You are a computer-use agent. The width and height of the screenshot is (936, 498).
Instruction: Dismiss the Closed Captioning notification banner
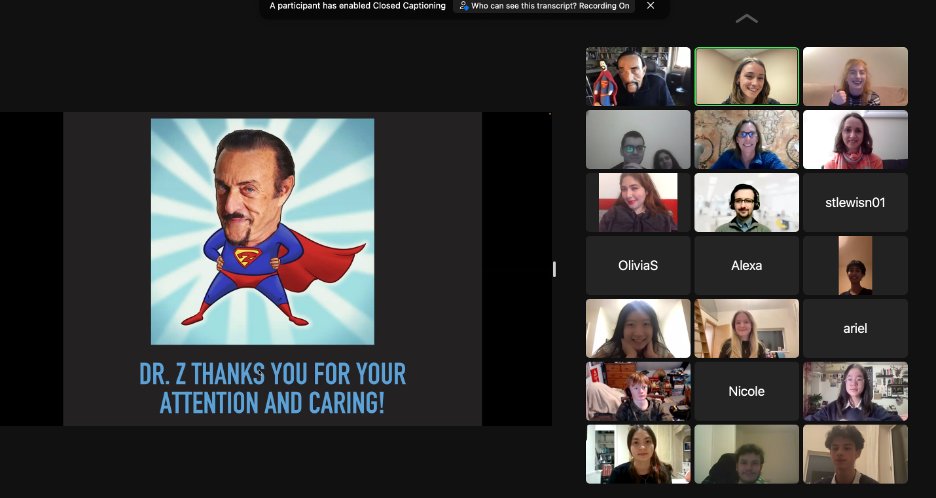(651, 5)
